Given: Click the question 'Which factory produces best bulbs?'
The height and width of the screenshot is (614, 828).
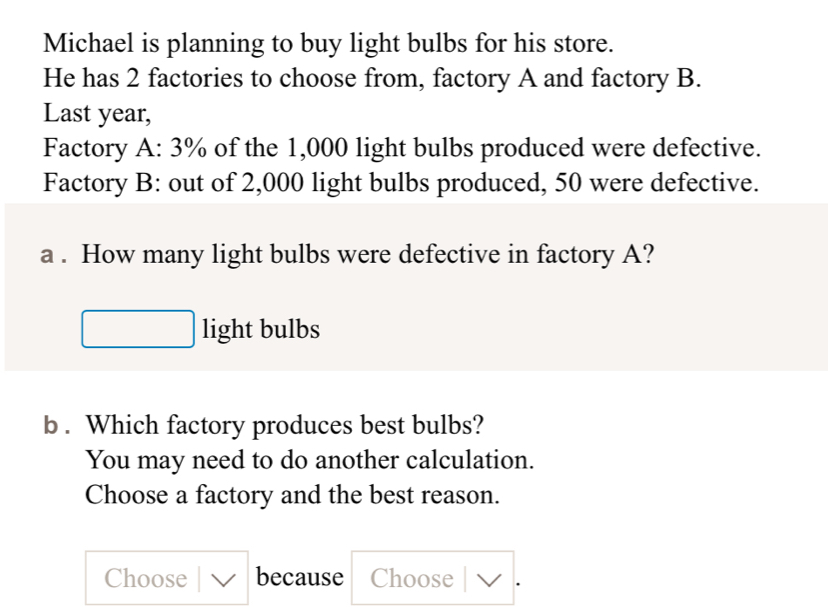Looking at the screenshot, I should pos(286,425).
